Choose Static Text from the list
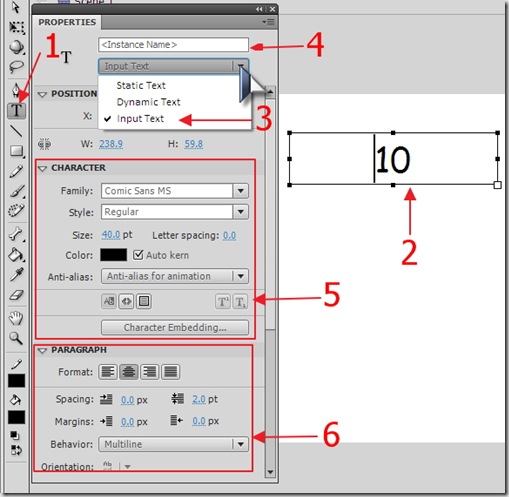 (x=141, y=86)
